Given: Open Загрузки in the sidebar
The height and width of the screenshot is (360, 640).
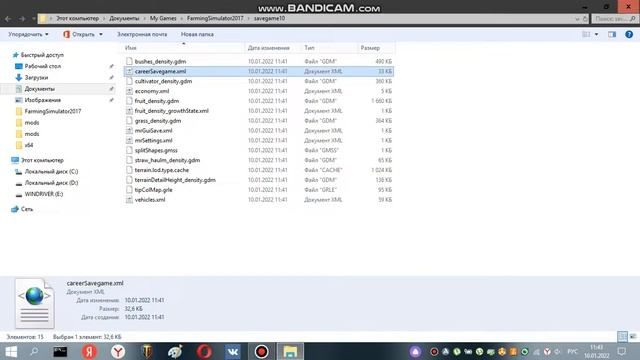Looking at the screenshot, I should [36, 78].
